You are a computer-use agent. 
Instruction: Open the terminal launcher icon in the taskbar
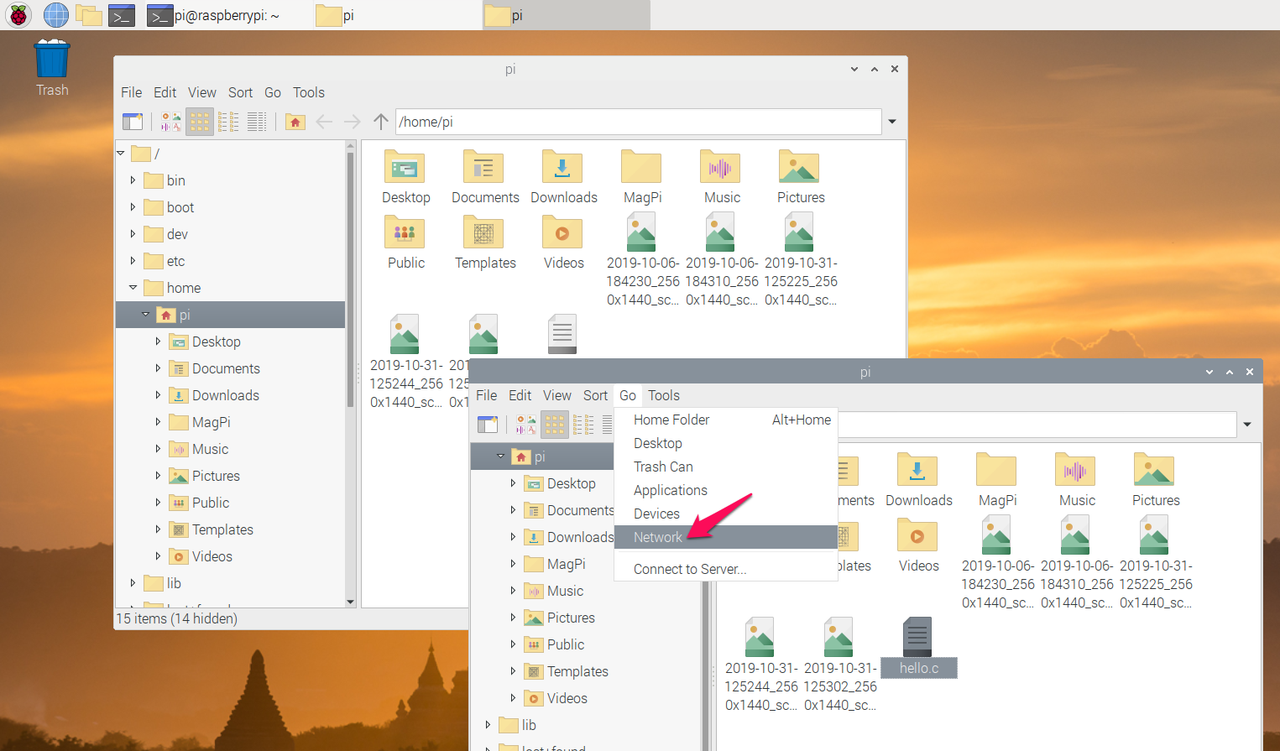[121, 15]
